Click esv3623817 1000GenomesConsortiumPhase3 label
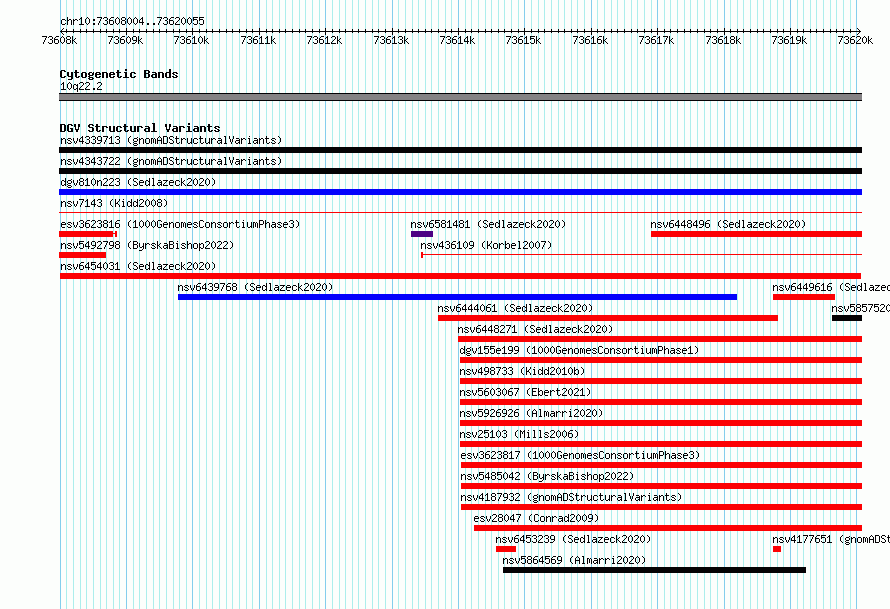The height and width of the screenshot is (609, 890). tap(580, 455)
